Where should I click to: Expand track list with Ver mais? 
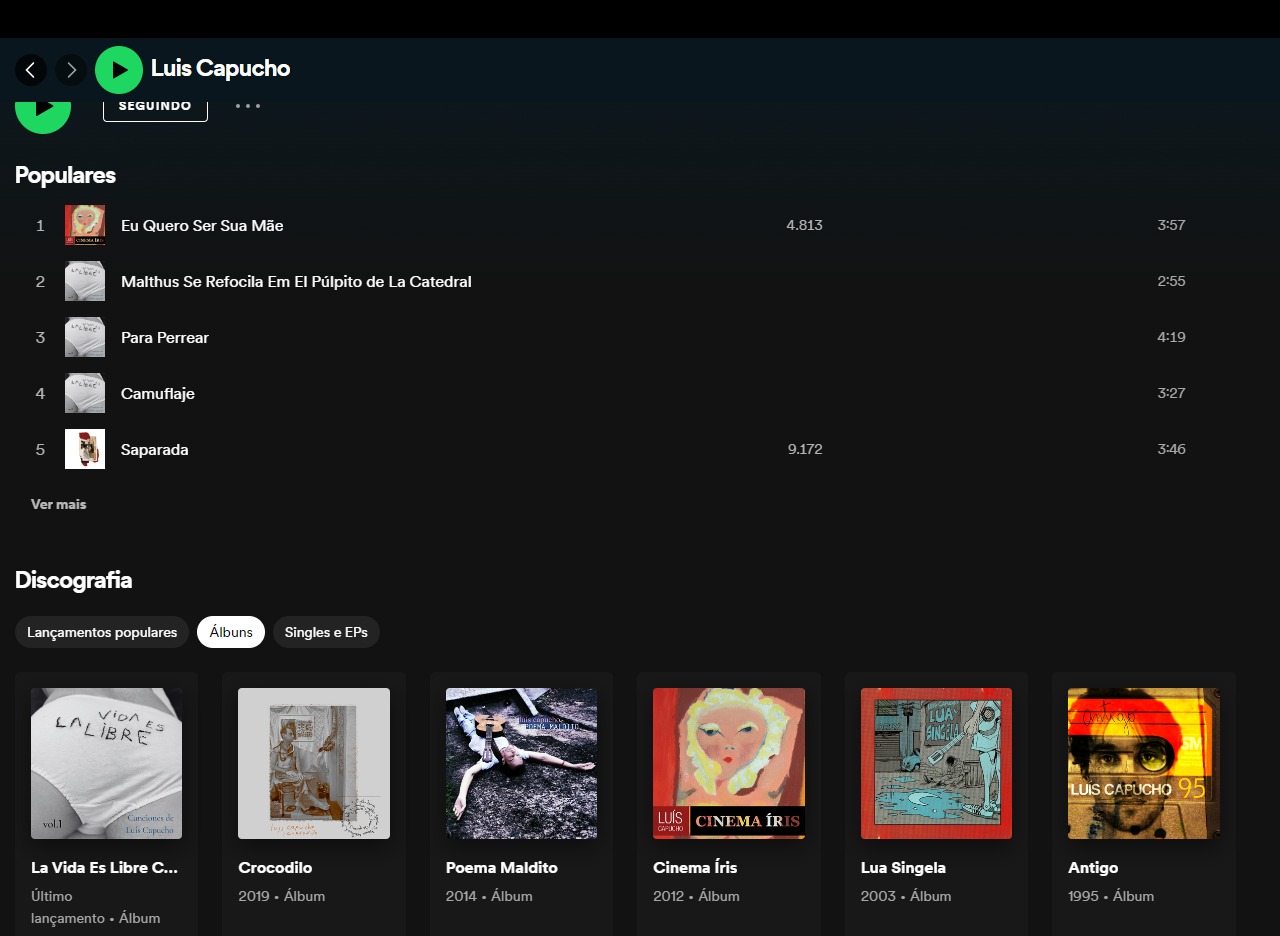[x=59, y=505]
